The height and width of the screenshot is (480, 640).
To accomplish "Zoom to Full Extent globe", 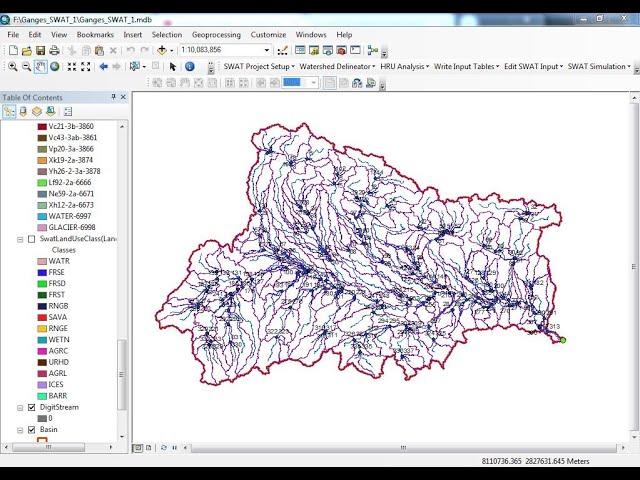I will (x=54, y=67).
